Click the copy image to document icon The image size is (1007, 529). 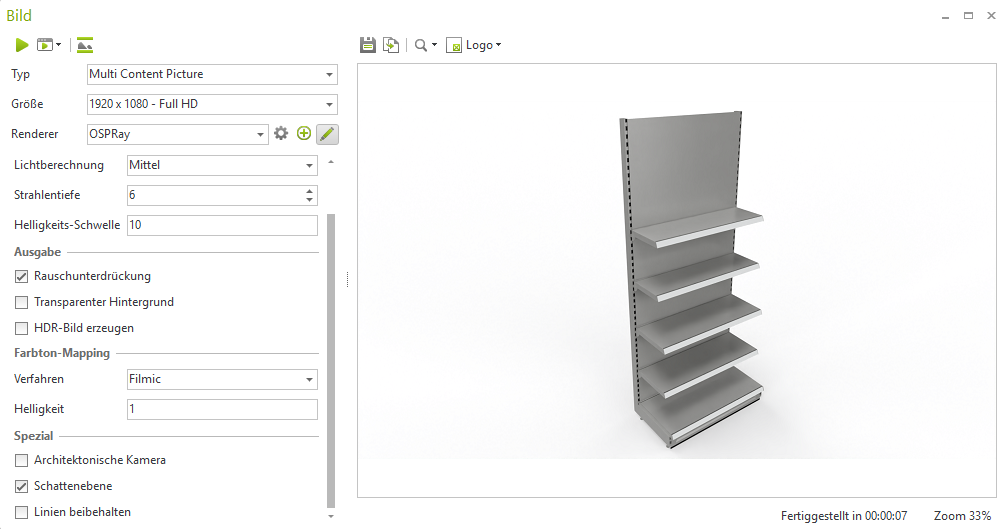pos(391,45)
